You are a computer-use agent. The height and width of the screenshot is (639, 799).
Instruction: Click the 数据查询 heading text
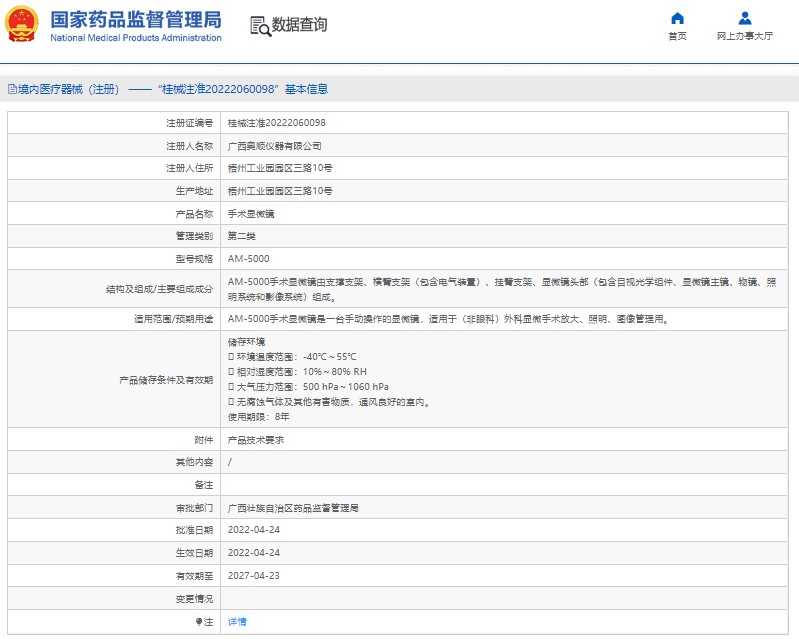click(299, 25)
